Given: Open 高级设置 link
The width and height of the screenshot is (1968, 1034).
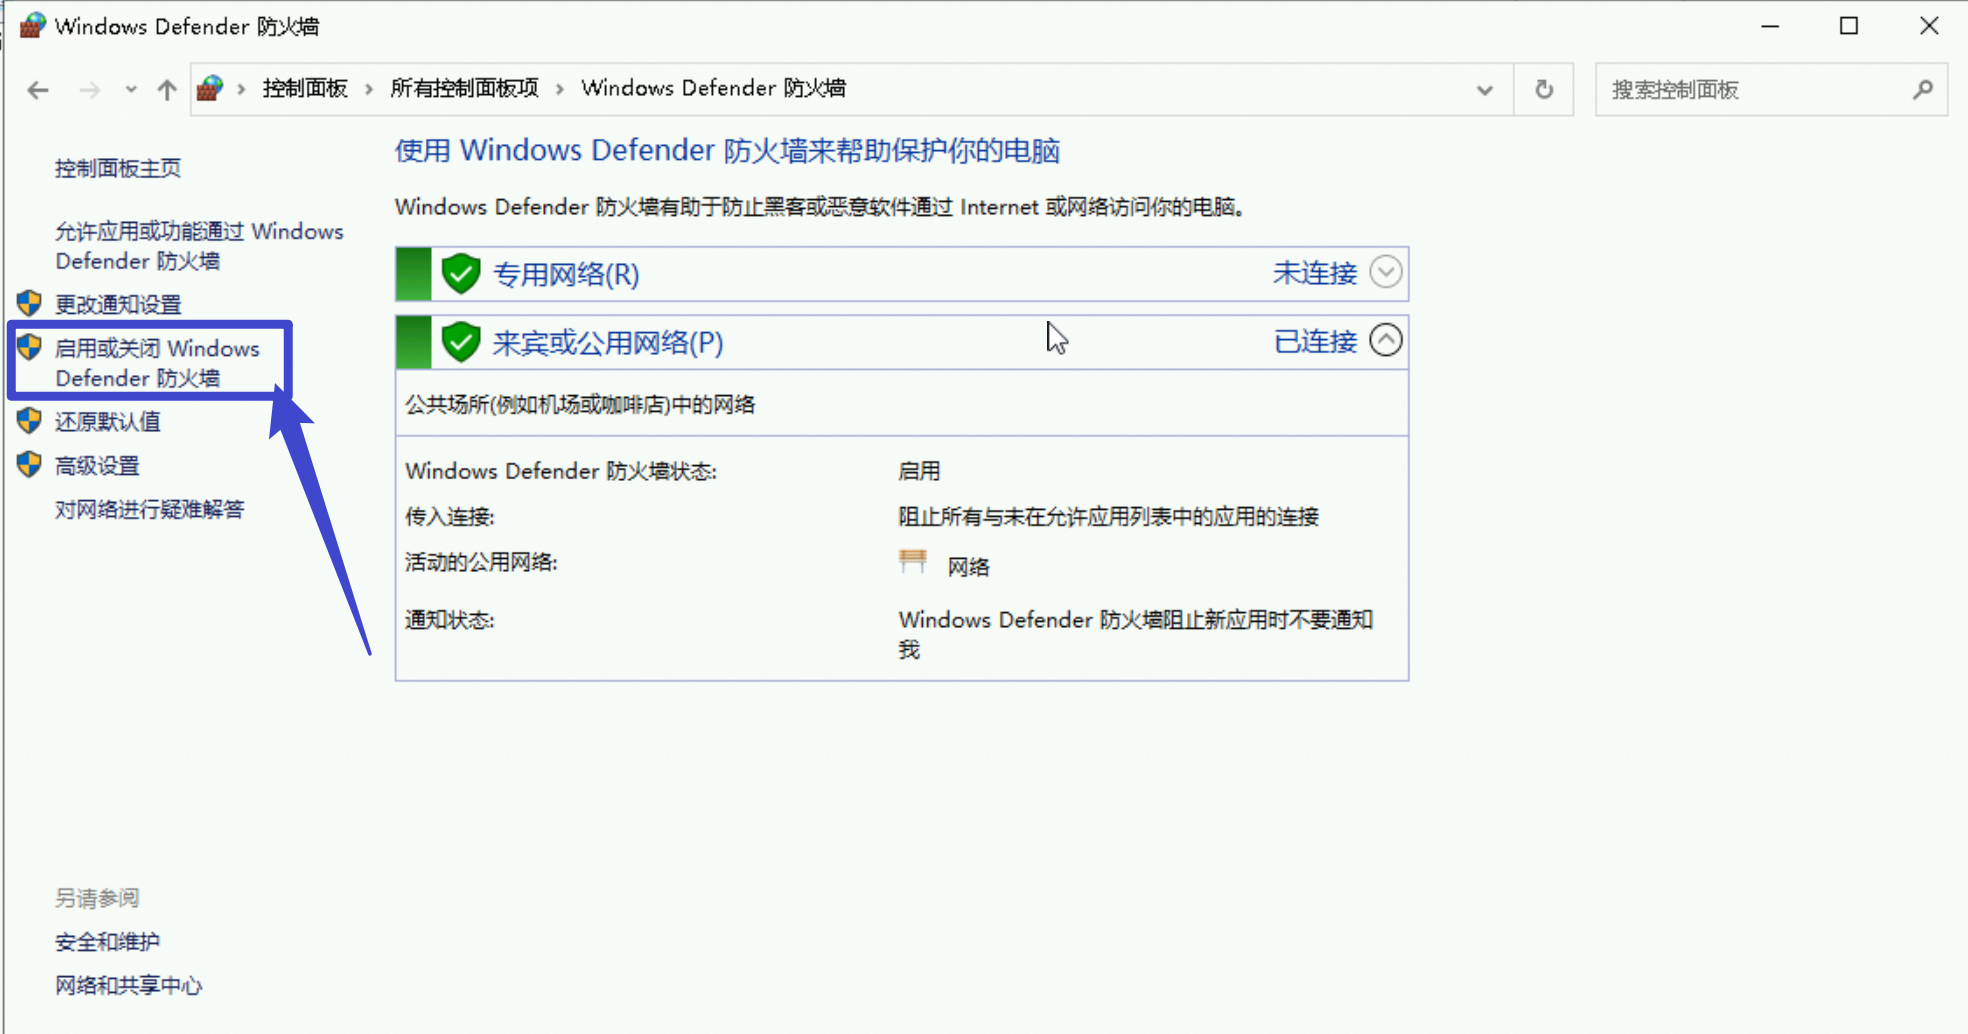Looking at the screenshot, I should (97, 465).
